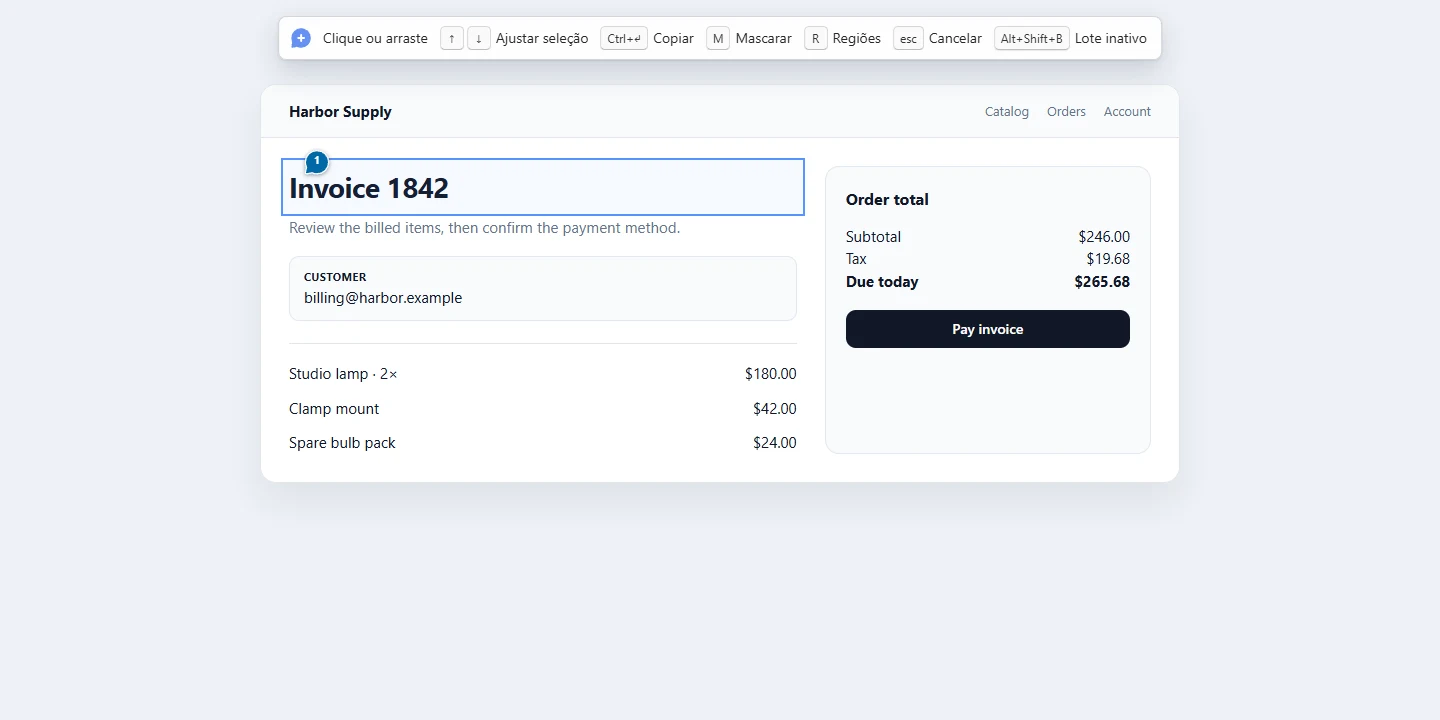Image resolution: width=1440 pixels, height=720 pixels.
Task: Open the Orders nav link
Action: tap(1066, 112)
